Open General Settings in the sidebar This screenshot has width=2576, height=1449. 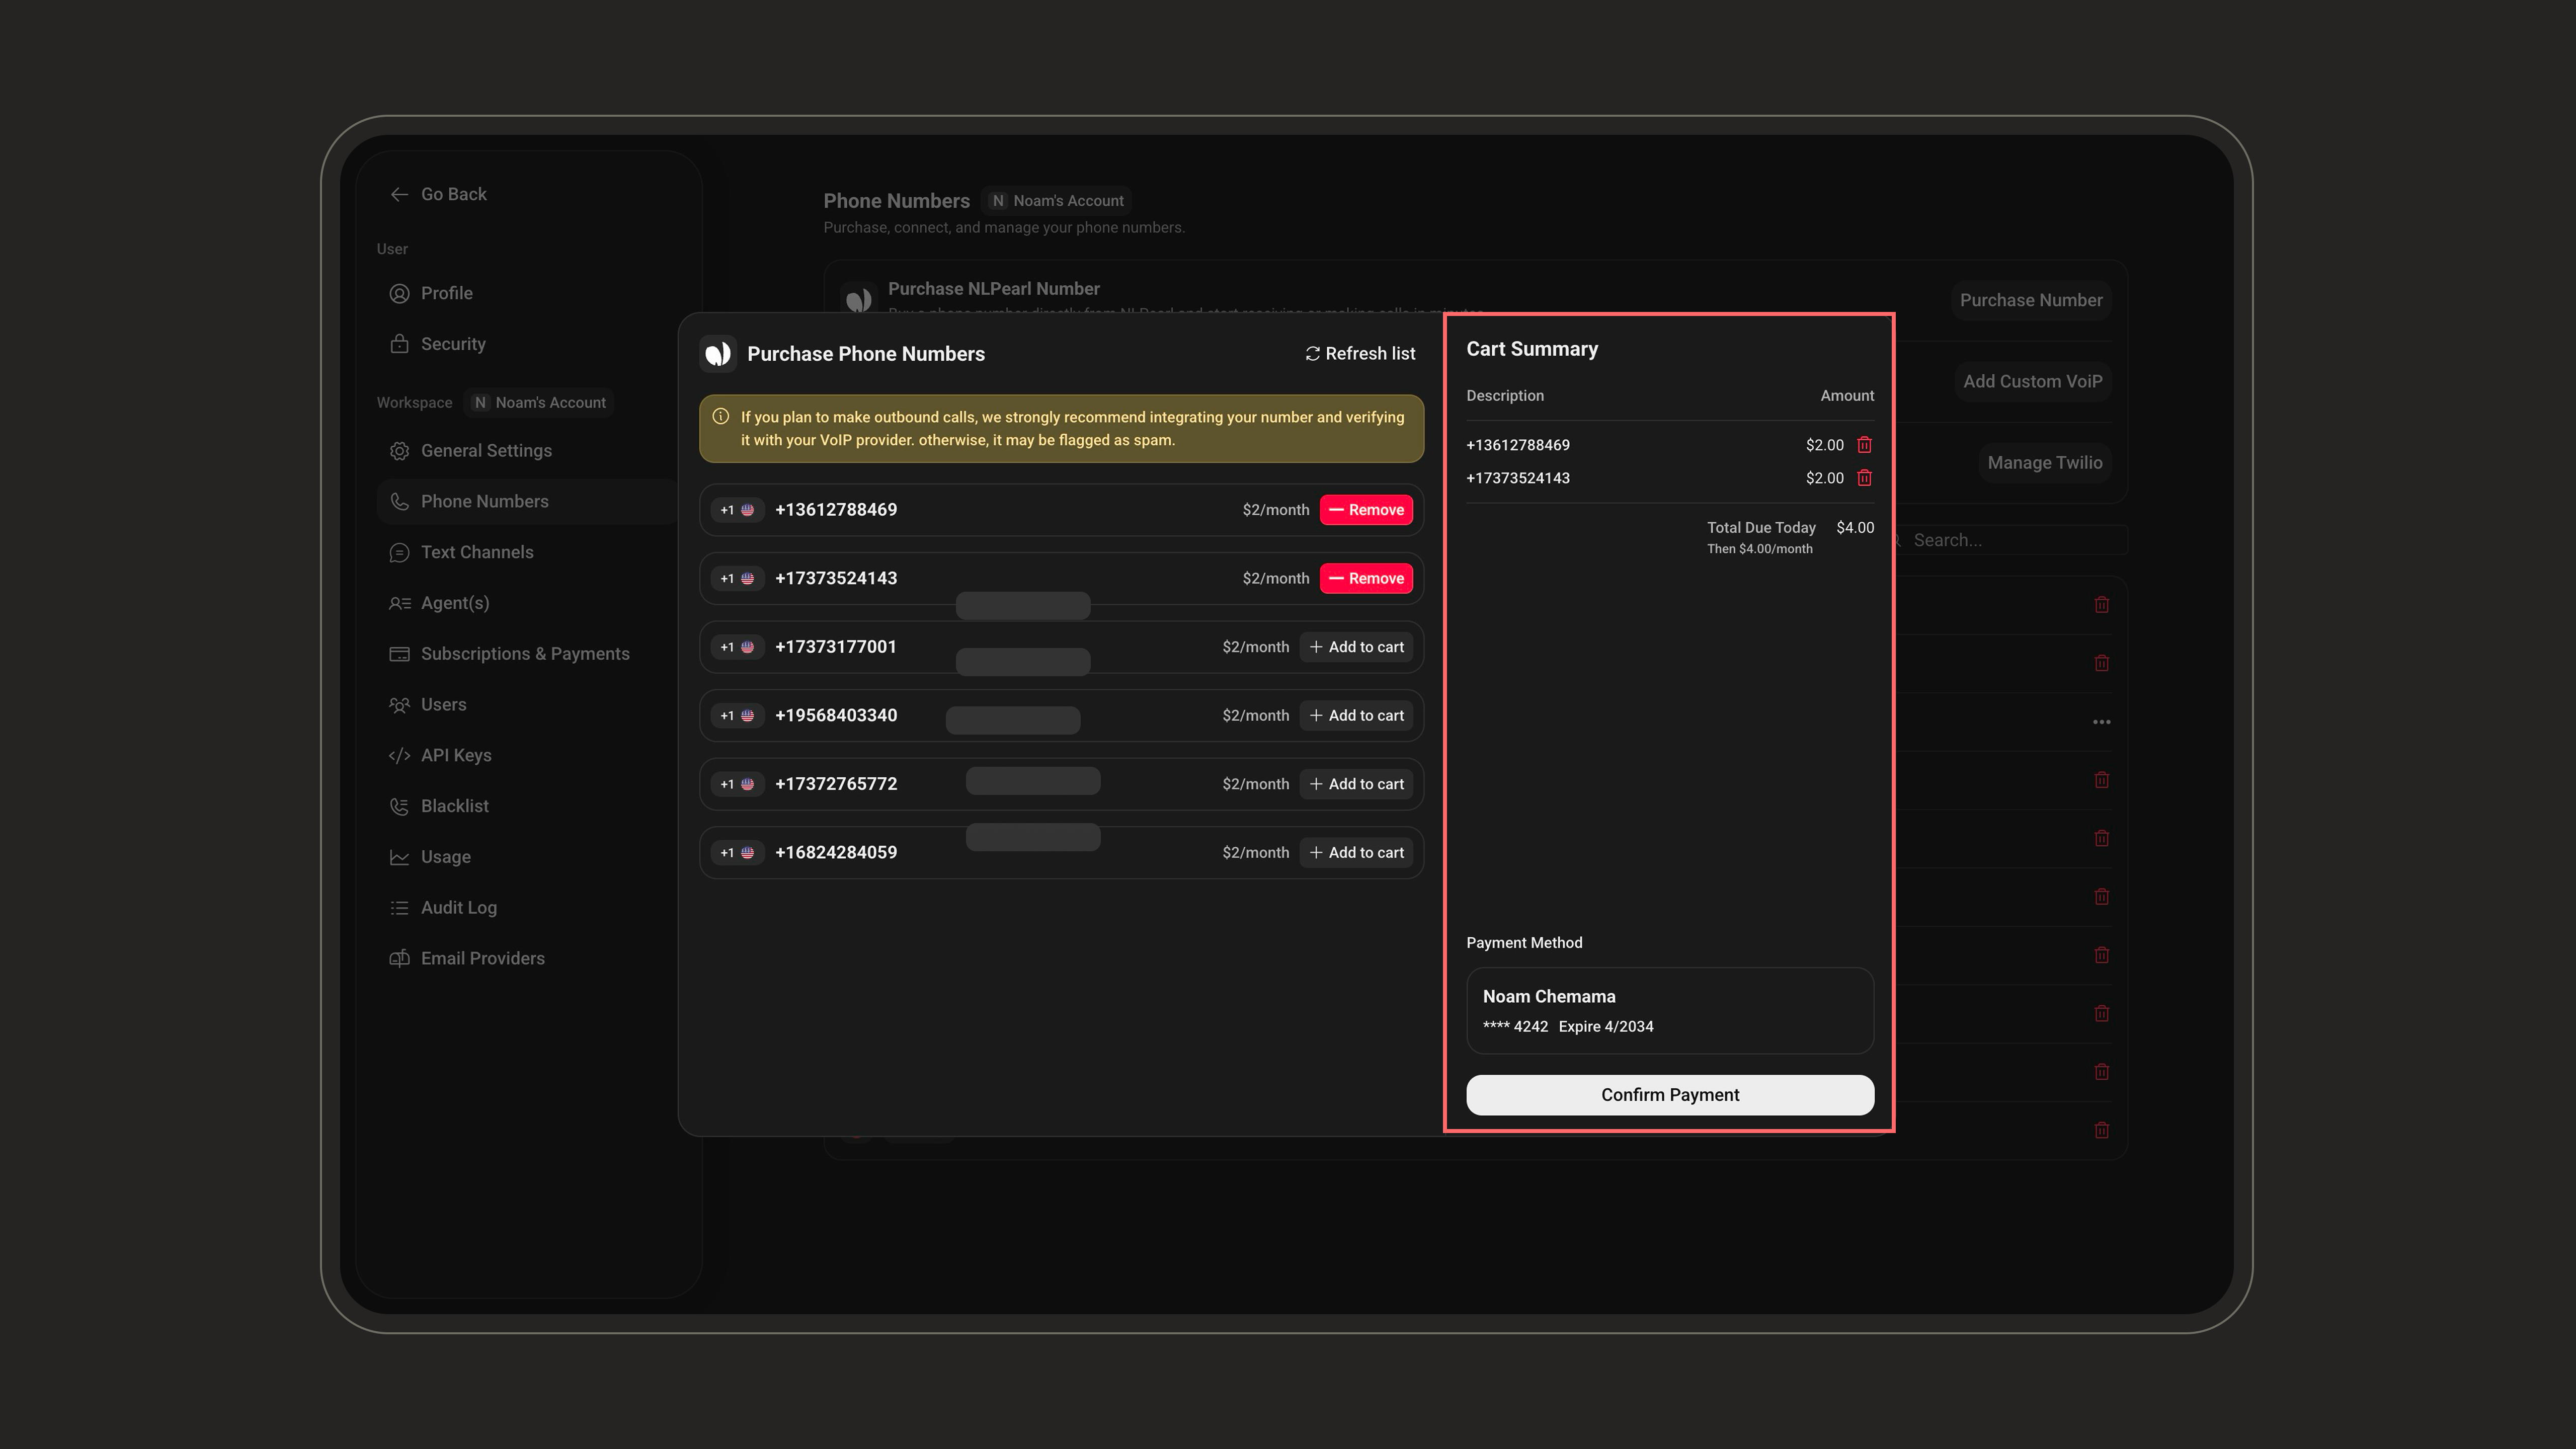pyautogui.click(x=486, y=451)
